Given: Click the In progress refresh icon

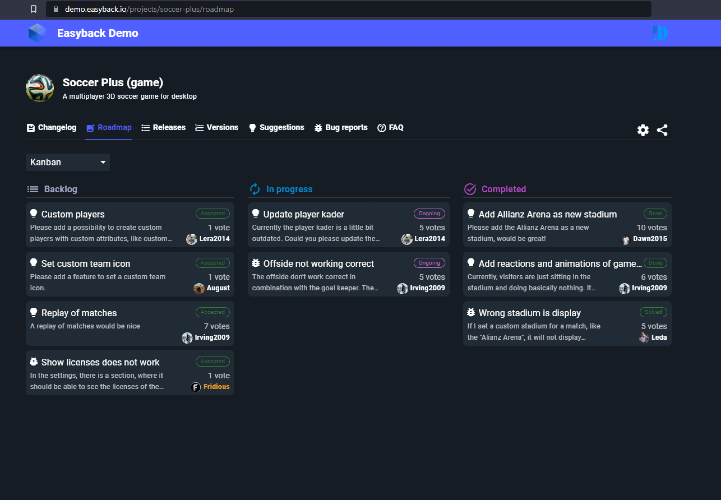Looking at the screenshot, I should [255, 189].
